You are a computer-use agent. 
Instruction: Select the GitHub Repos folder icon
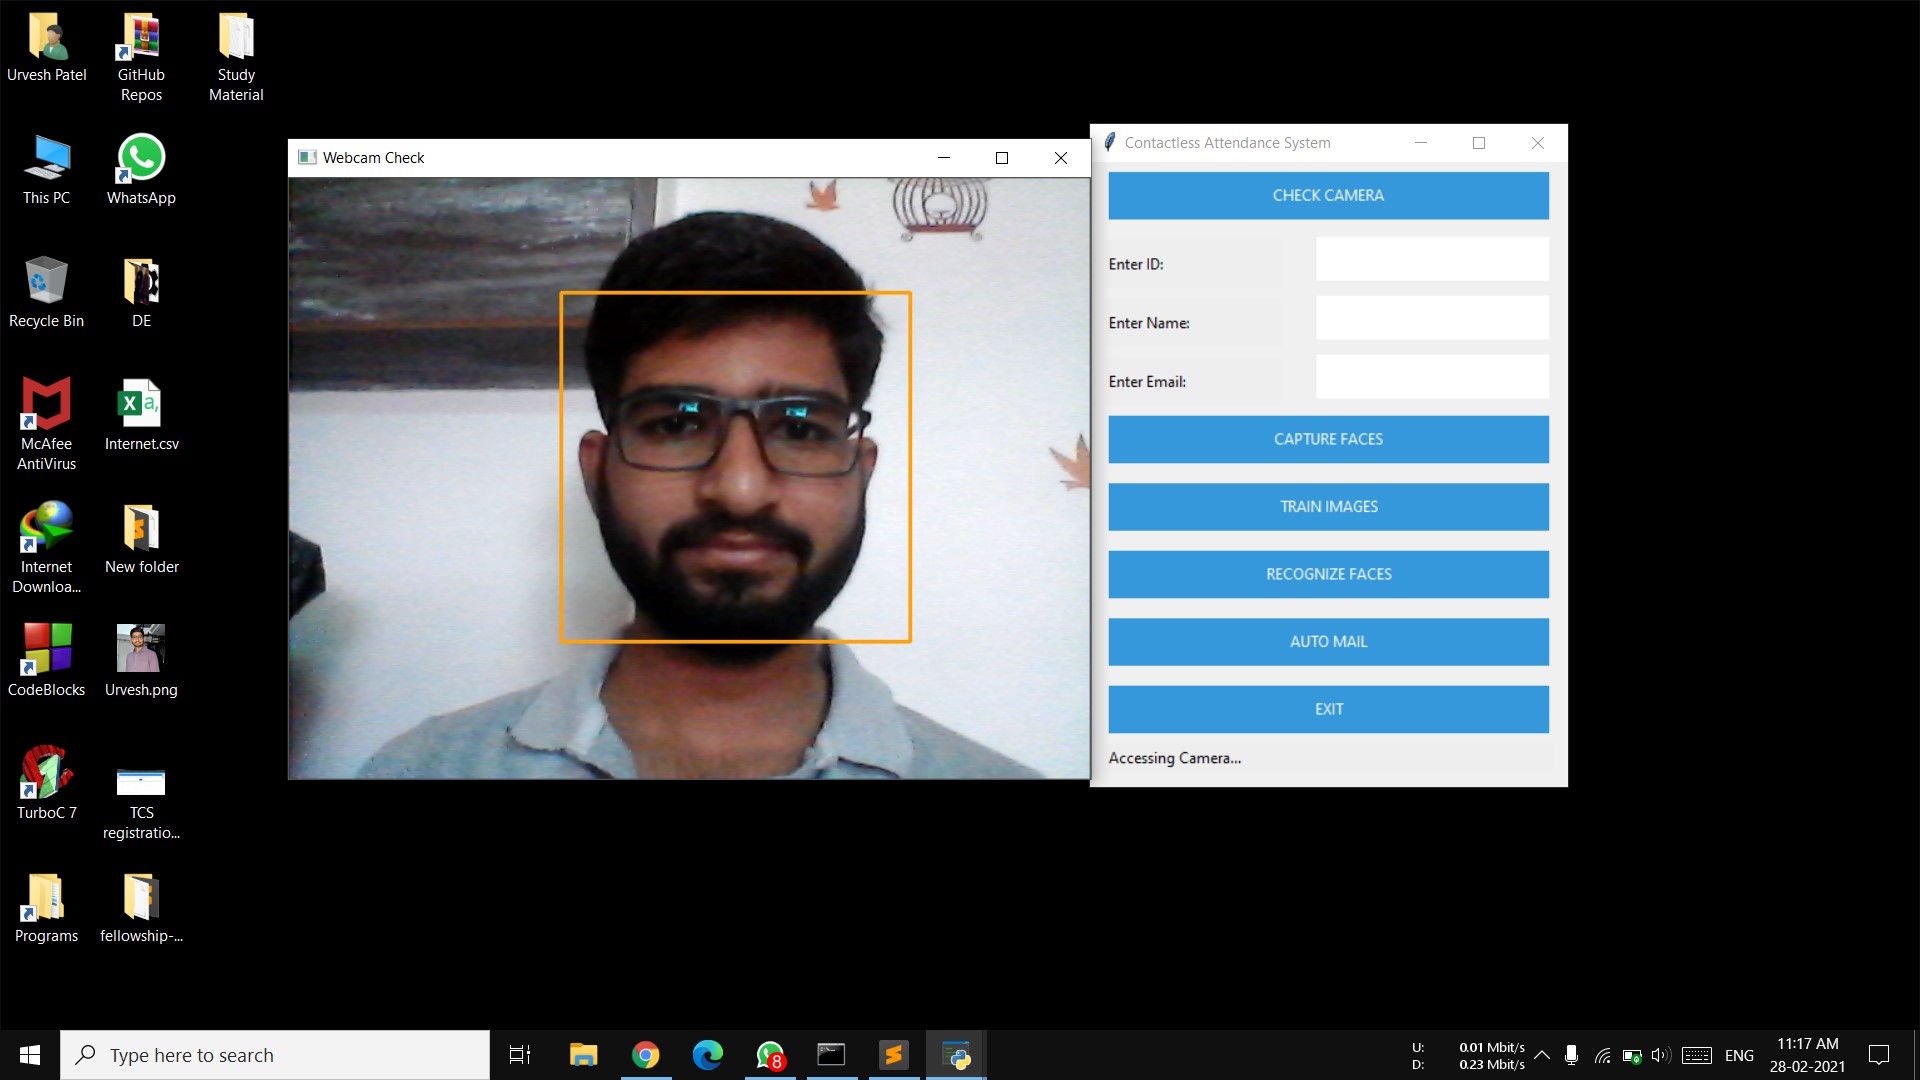141,40
